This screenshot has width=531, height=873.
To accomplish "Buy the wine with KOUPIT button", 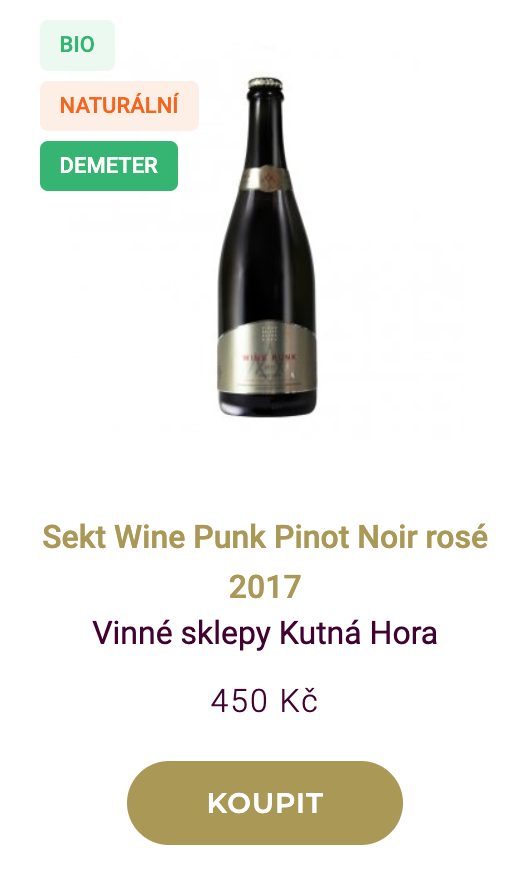I will click(x=265, y=803).
